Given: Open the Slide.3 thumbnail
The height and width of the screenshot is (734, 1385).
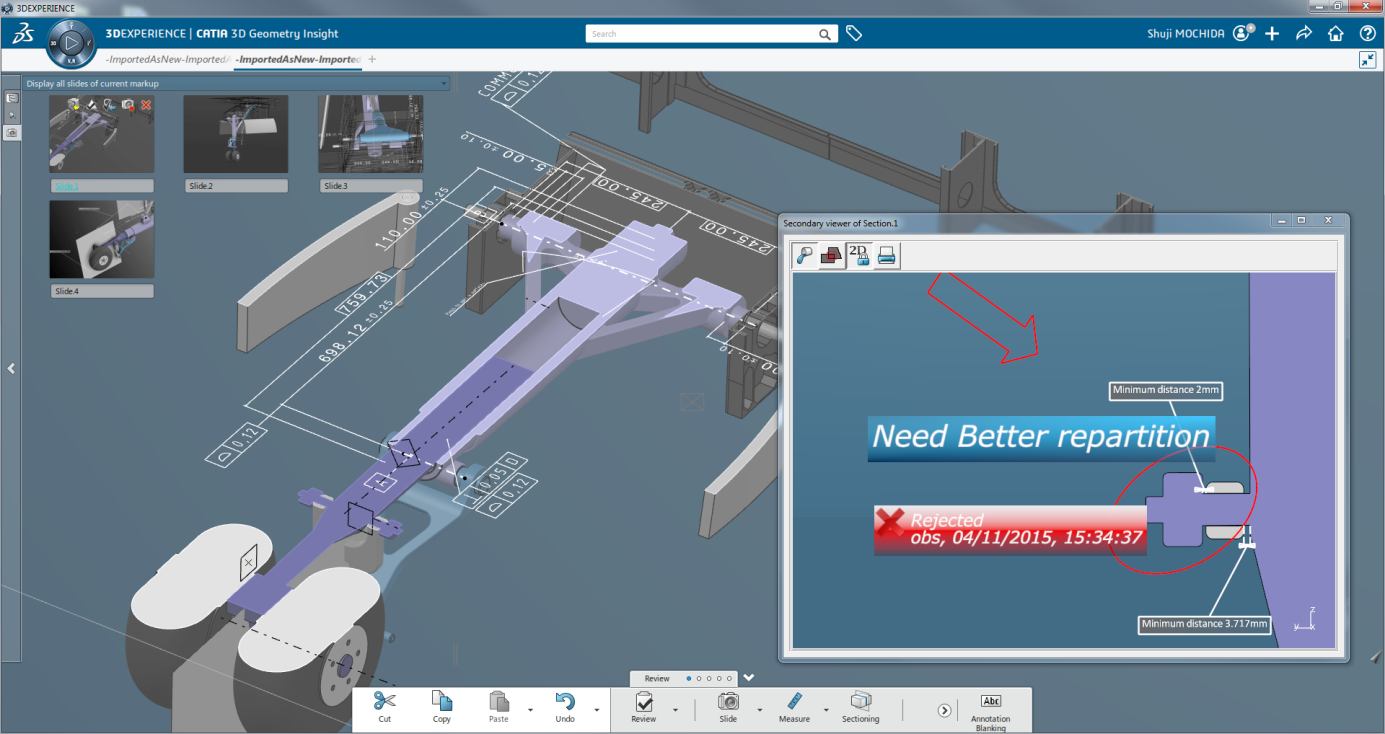Looking at the screenshot, I should click(370, 134).
